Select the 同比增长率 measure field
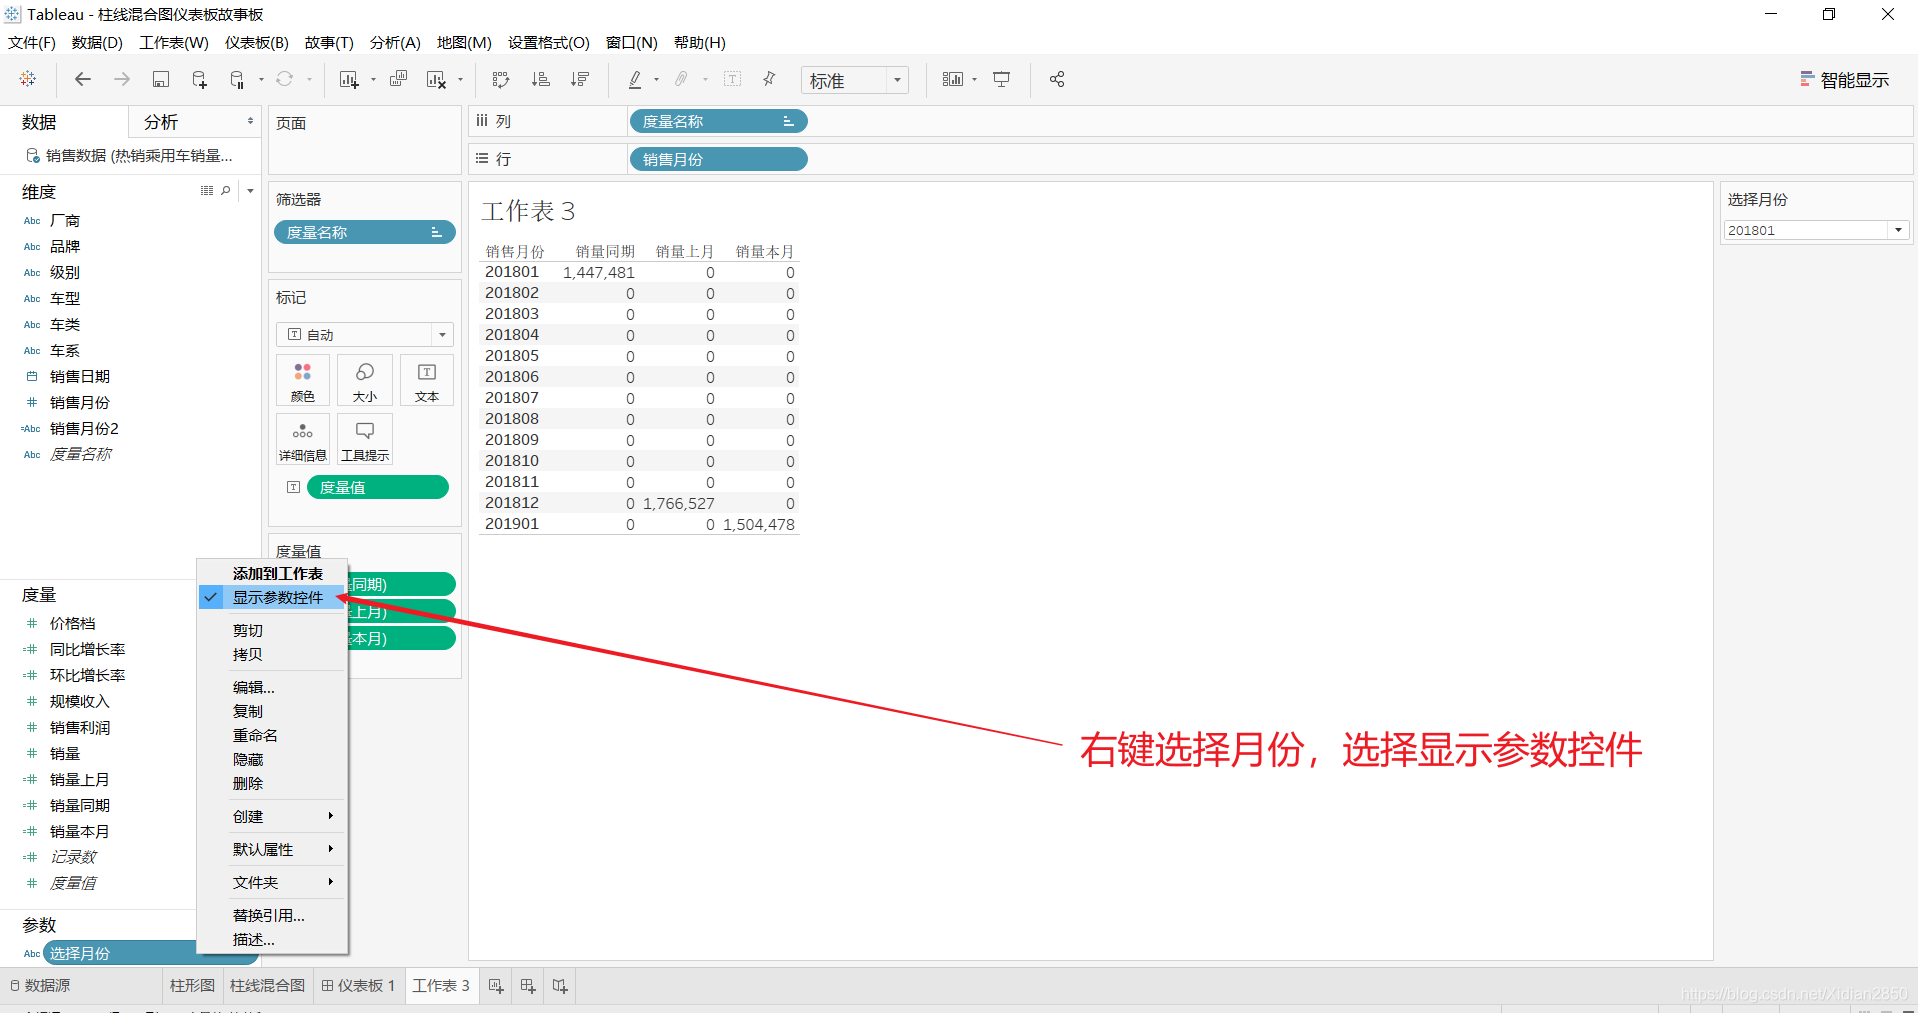1918x1013 pixels. tap(87, 649)
